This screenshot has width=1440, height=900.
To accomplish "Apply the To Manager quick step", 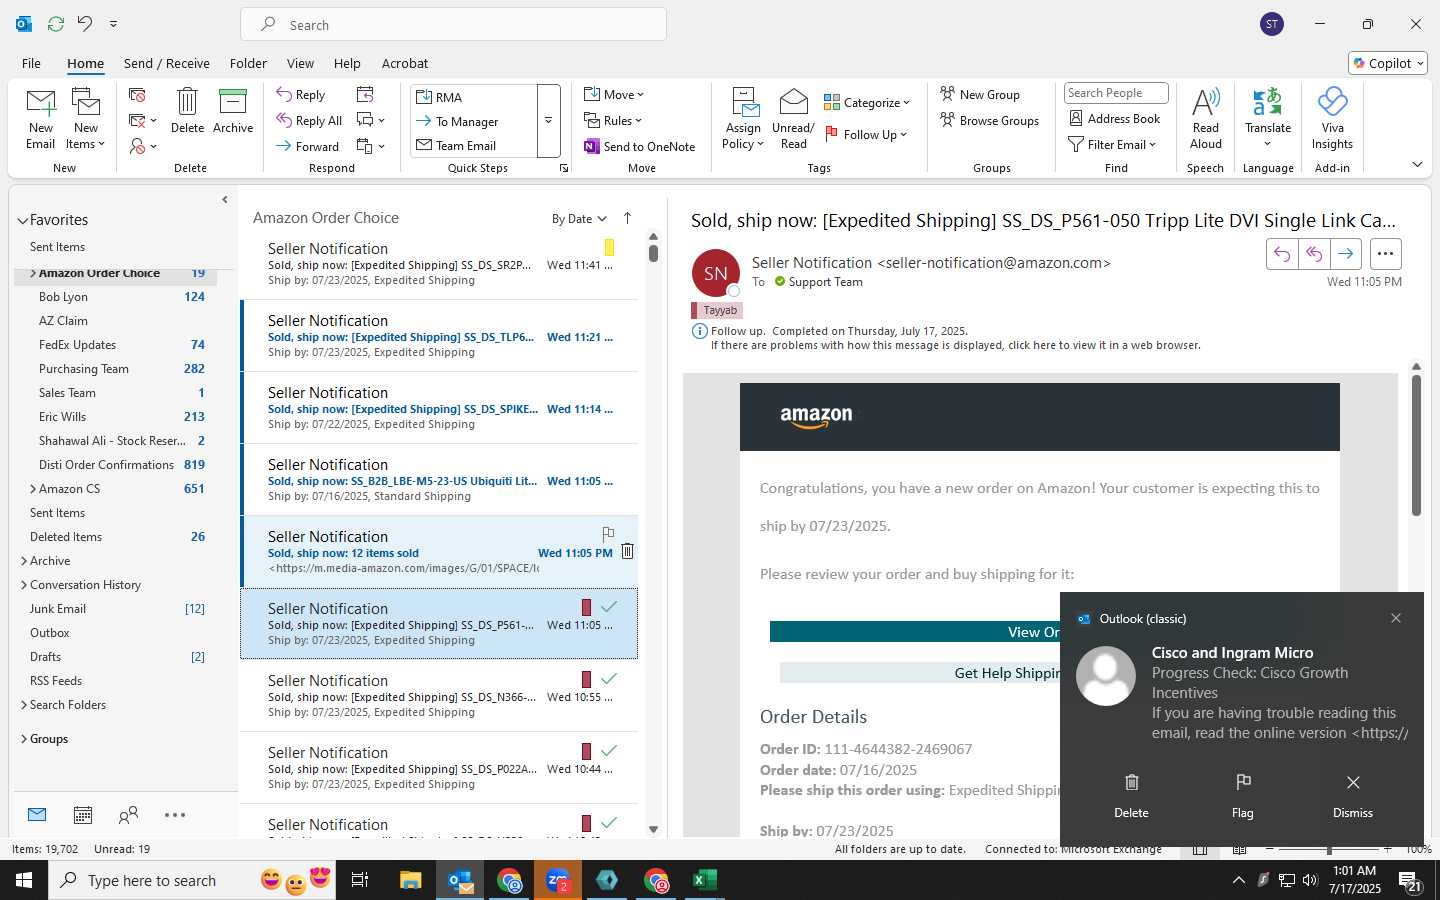I will (475, 121).
